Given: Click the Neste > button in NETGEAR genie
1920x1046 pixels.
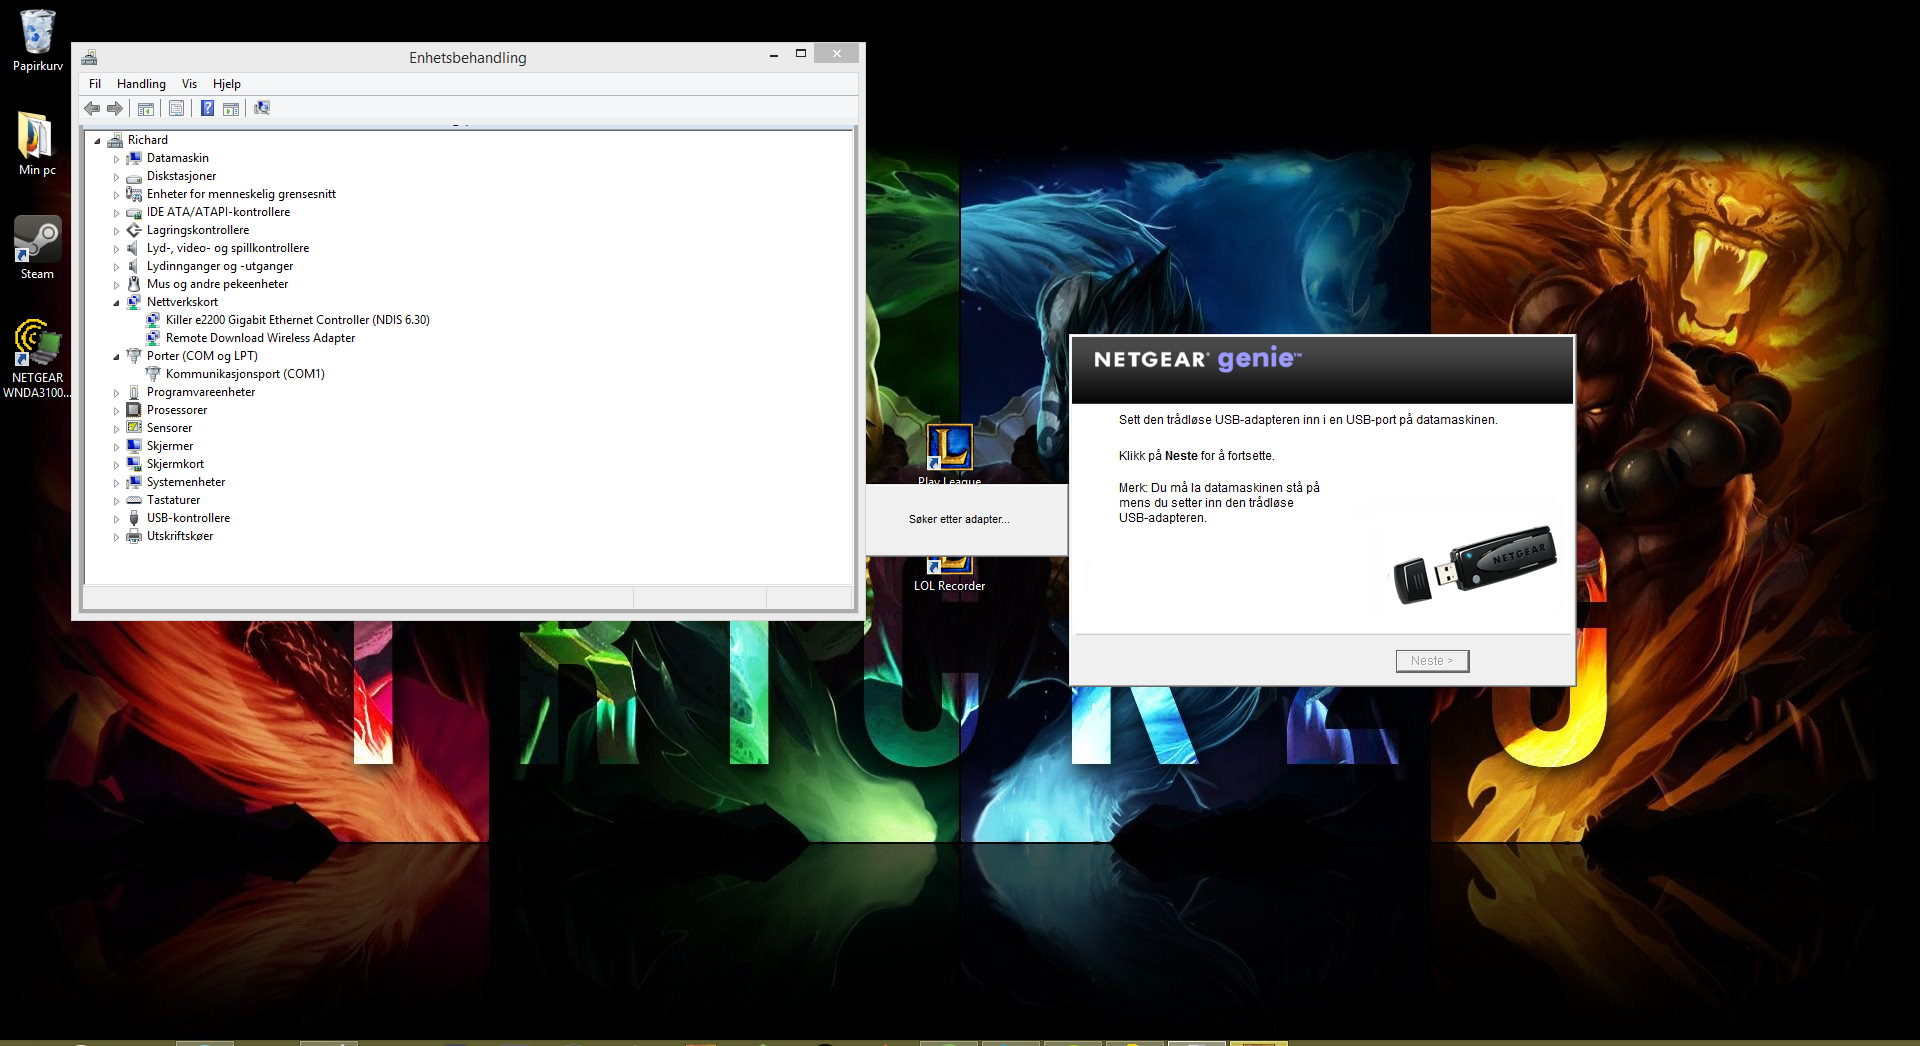Looking at the screenshot, I should [x=1432, y=661].
